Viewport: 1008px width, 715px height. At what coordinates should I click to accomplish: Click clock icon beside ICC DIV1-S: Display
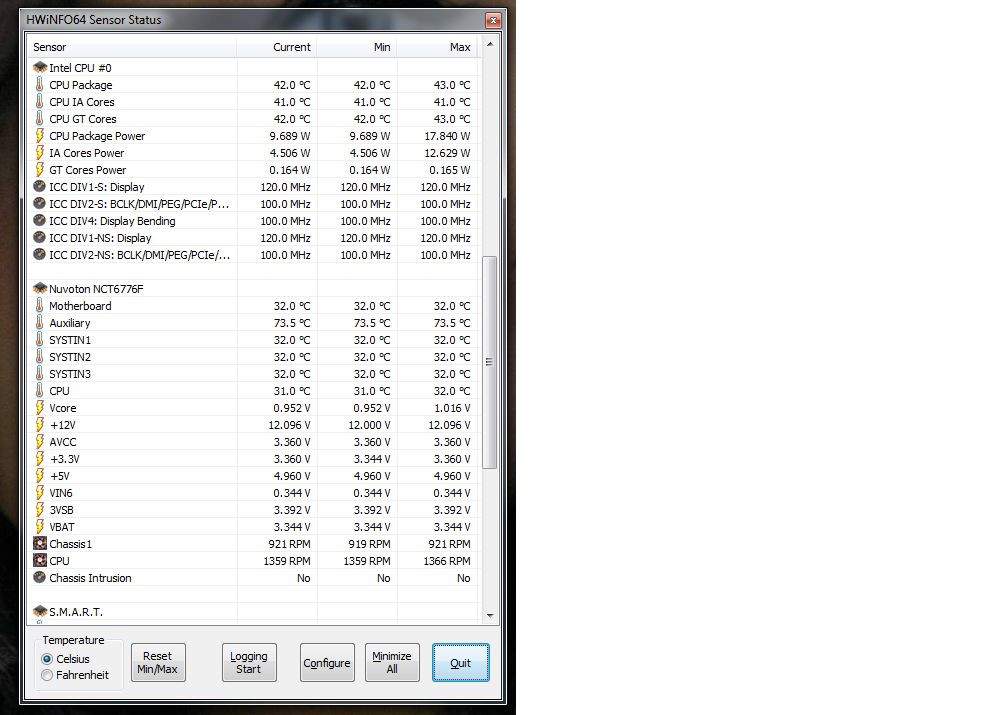click(39, 186)
